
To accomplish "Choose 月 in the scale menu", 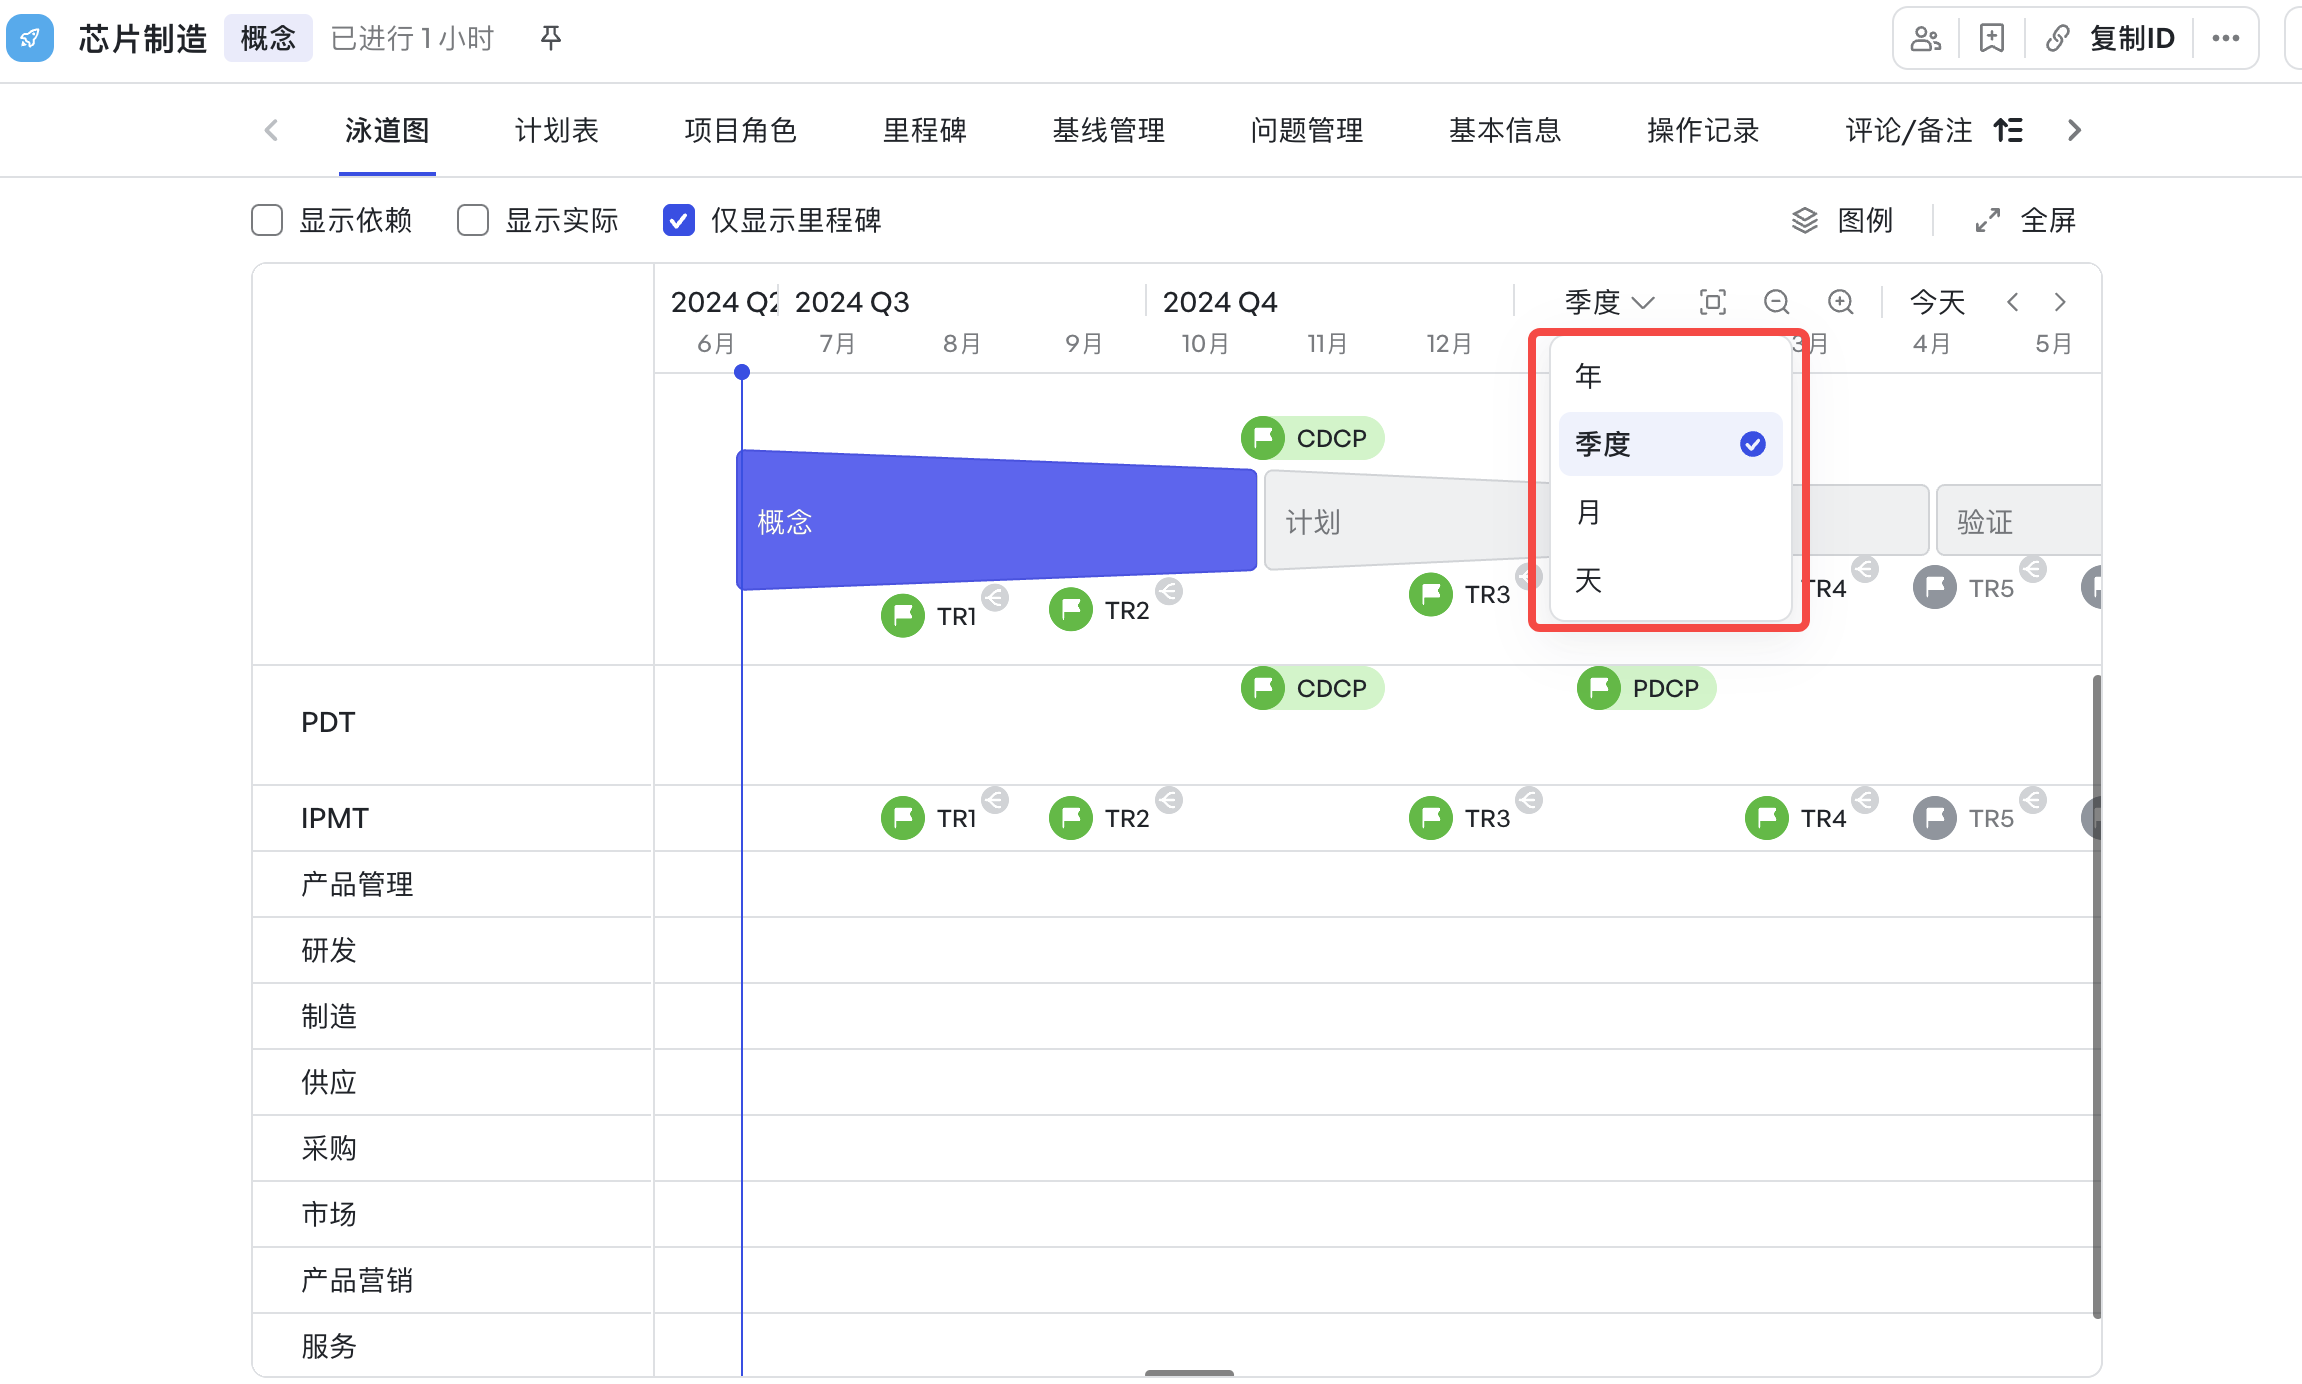I will (x=1670, y=512).
